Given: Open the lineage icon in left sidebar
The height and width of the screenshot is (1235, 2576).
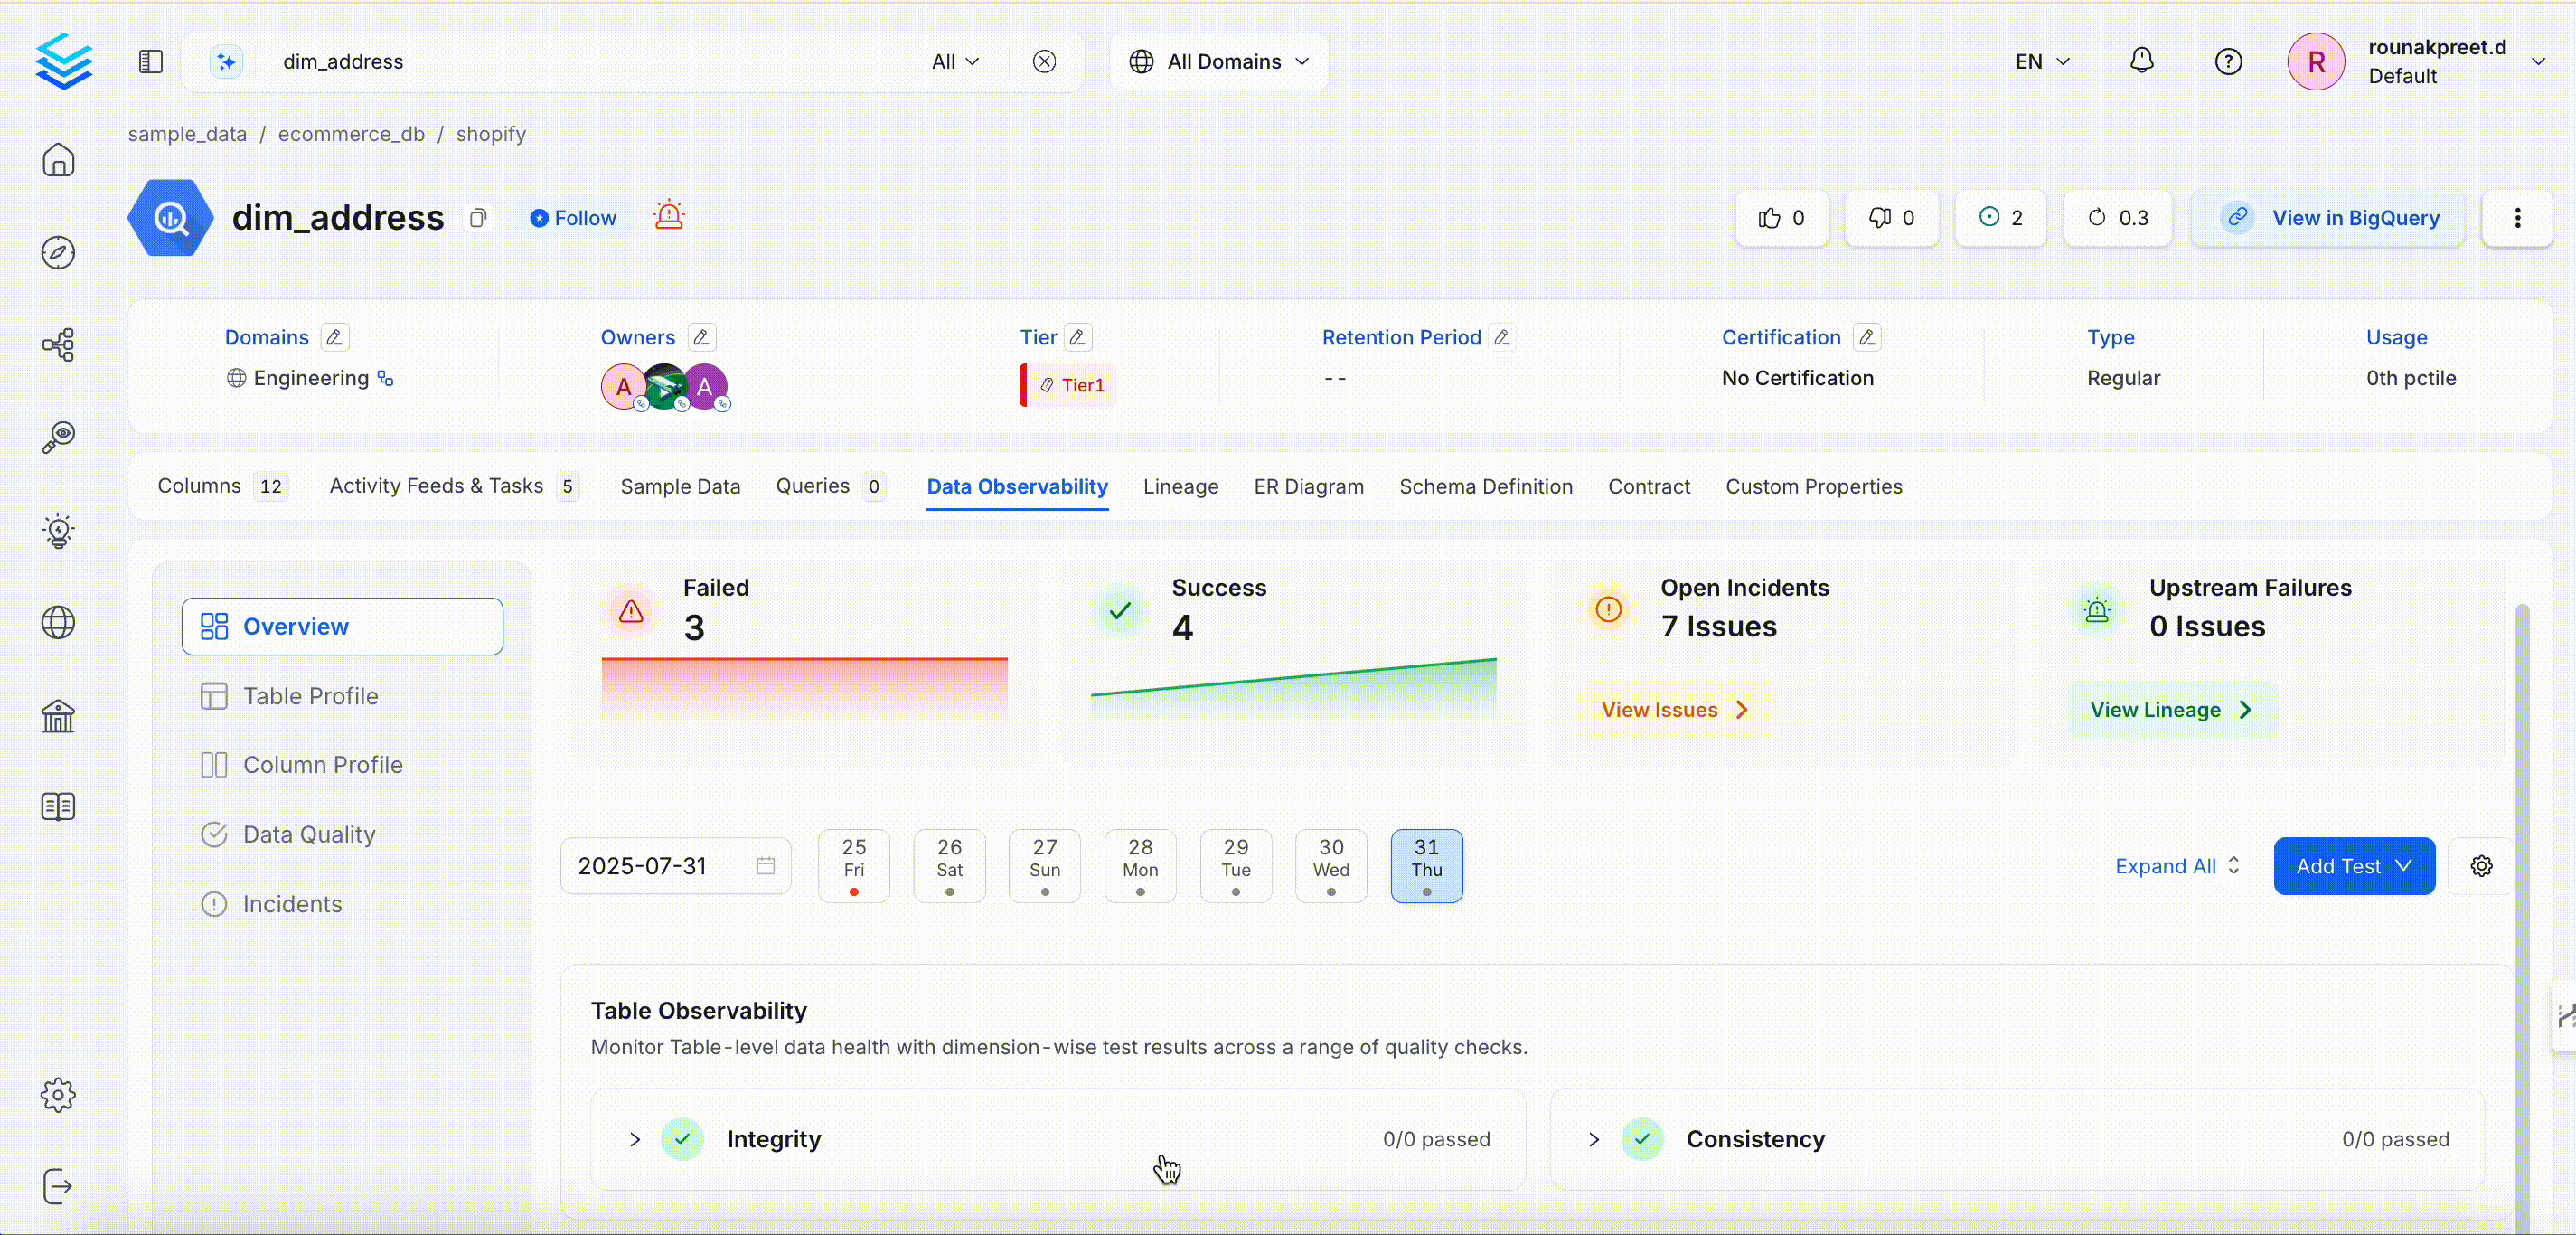Looking at the screenshot, I should coord(58,345).
